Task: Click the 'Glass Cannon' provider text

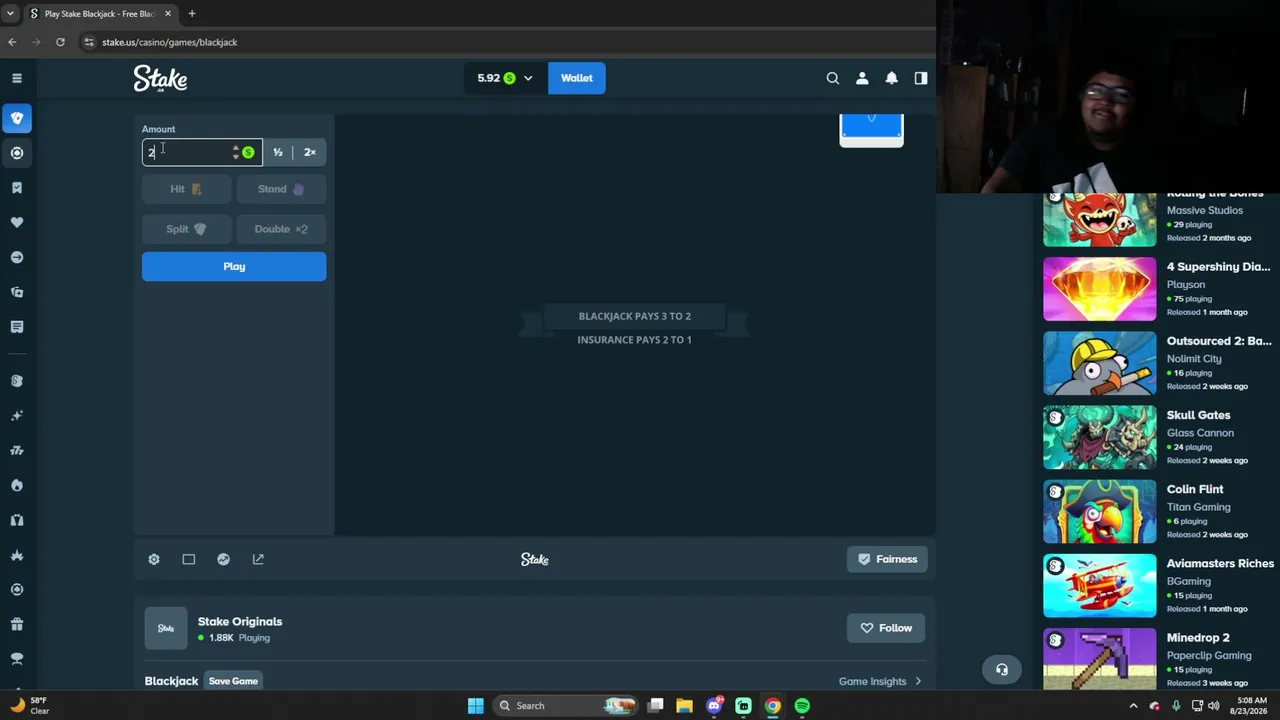Action: (x=1200, y=433)
